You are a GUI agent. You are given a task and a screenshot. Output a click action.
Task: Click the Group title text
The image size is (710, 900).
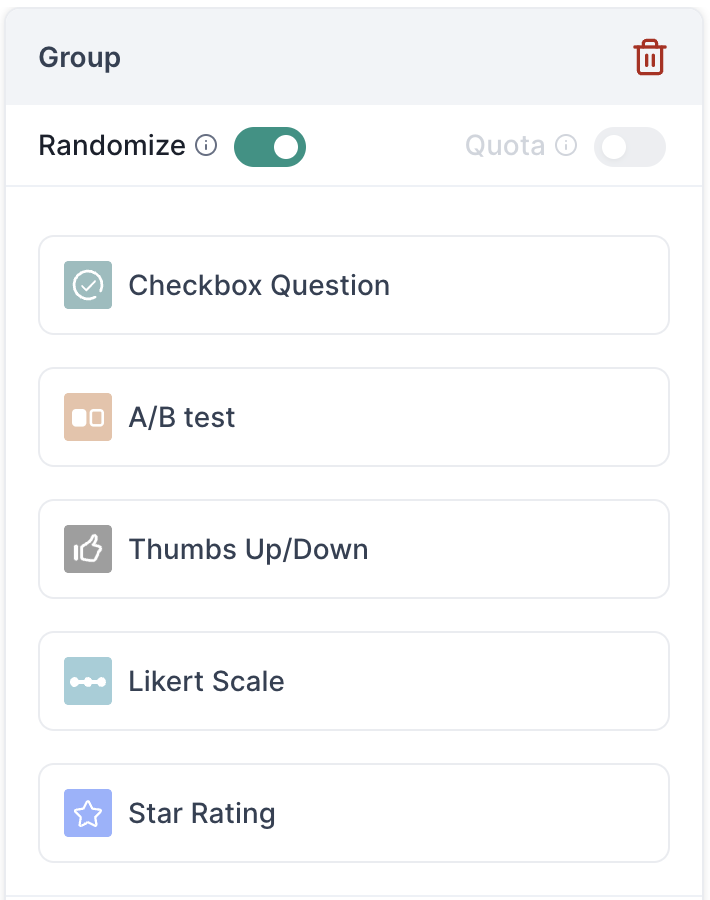tap(80, 57)
